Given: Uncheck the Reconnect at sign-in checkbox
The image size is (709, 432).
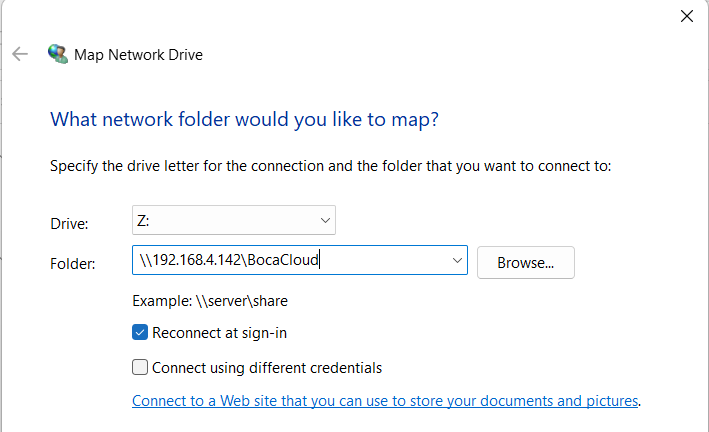Looking at the screenshot, I should coord(140,333).
